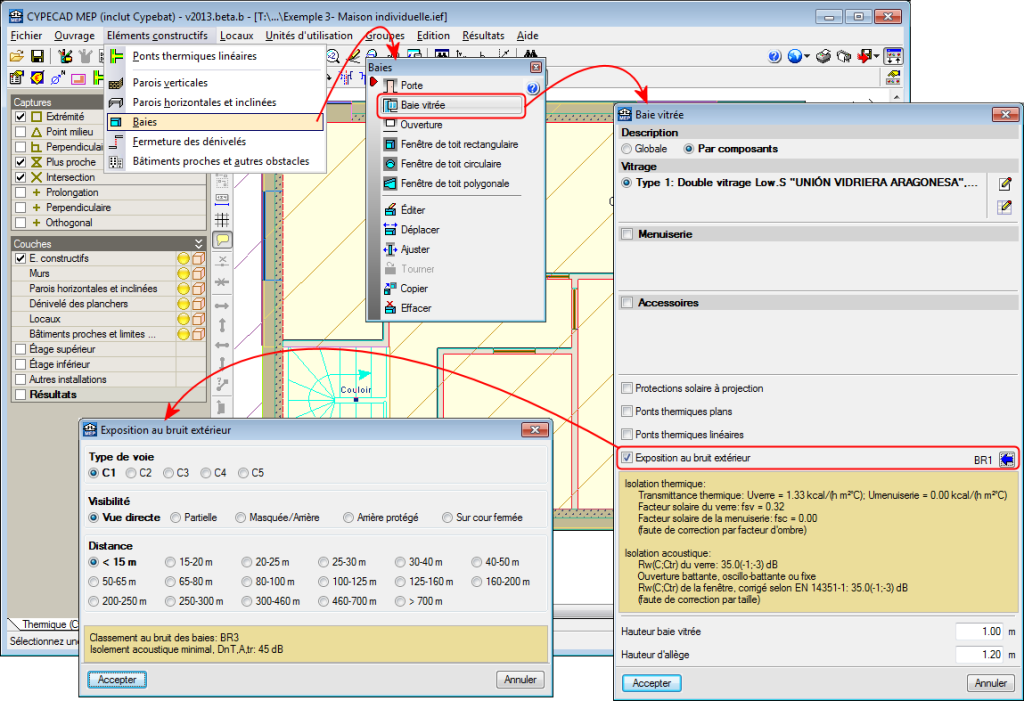Choose Fenêtre de toit circulaire tool
This screenshot has width=1024, height=701.
point(450,164)
